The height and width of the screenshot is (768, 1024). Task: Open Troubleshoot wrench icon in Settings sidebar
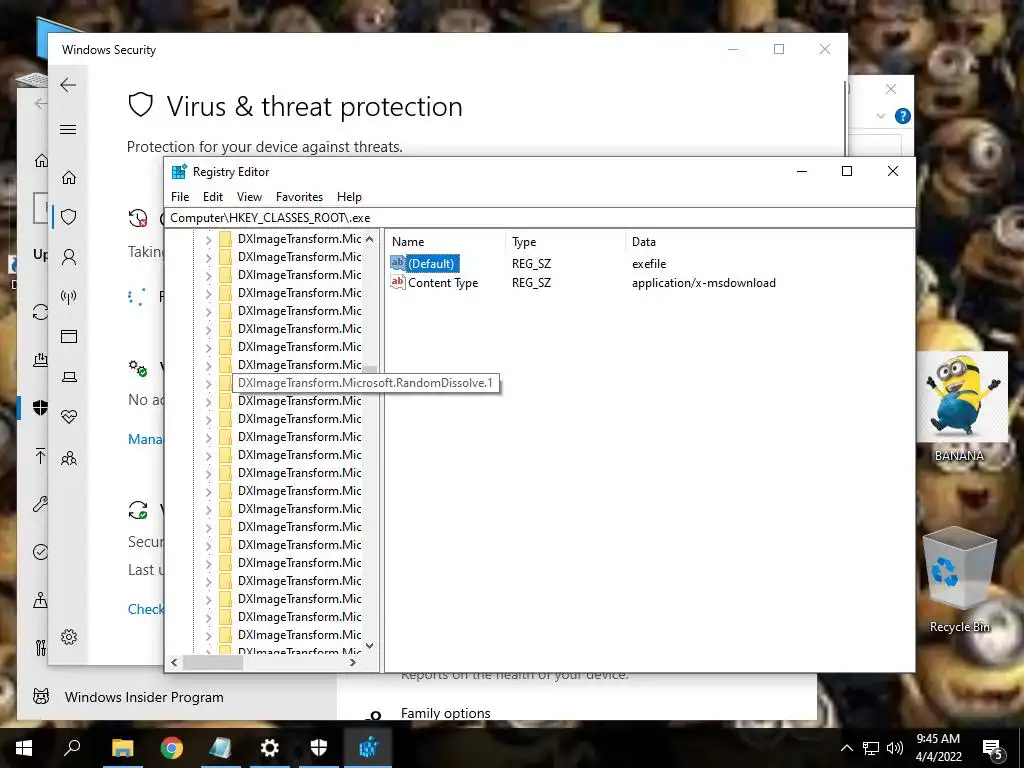coord(40,504)
